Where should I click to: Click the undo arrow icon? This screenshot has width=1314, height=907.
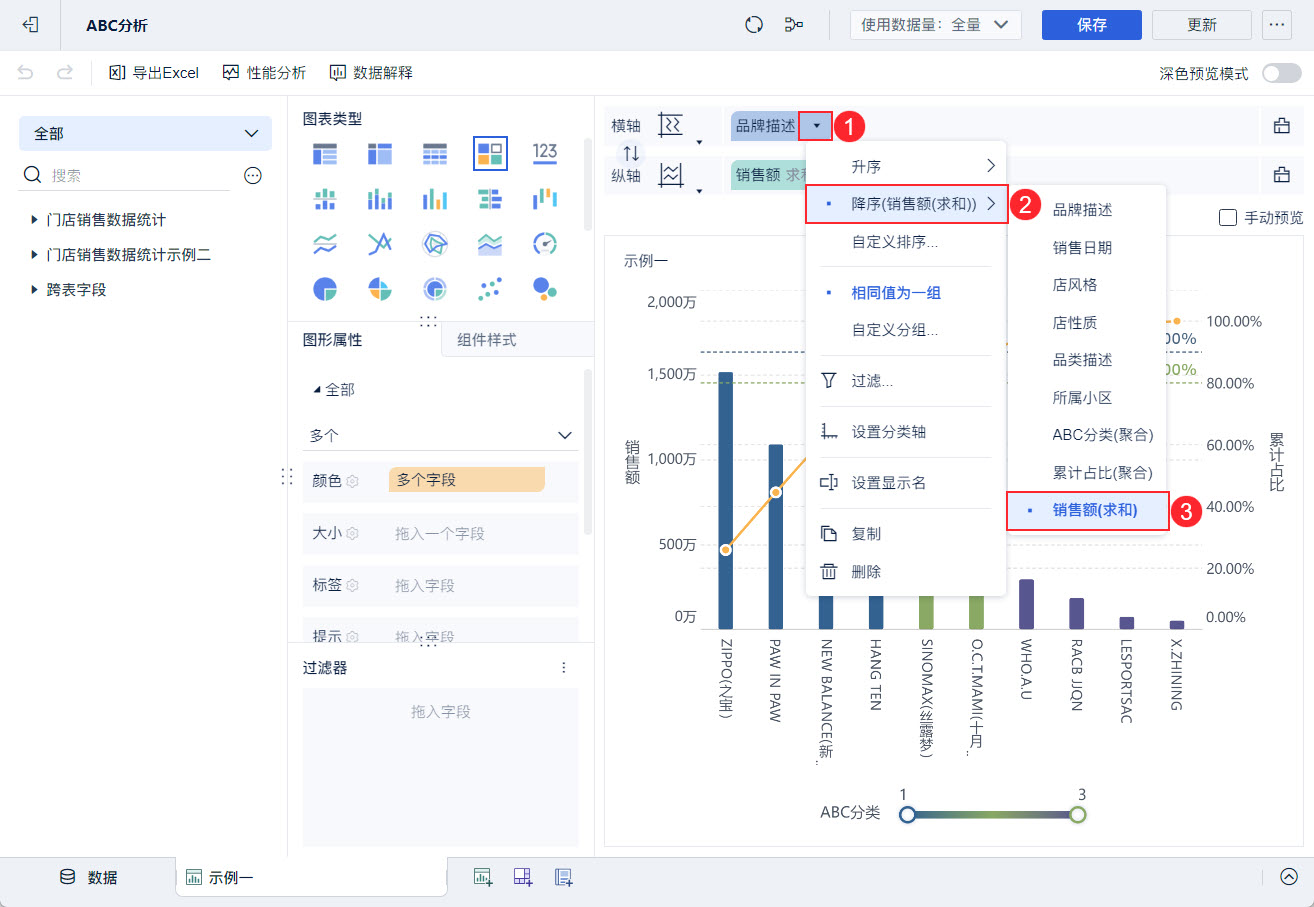[x=26, y=72]
